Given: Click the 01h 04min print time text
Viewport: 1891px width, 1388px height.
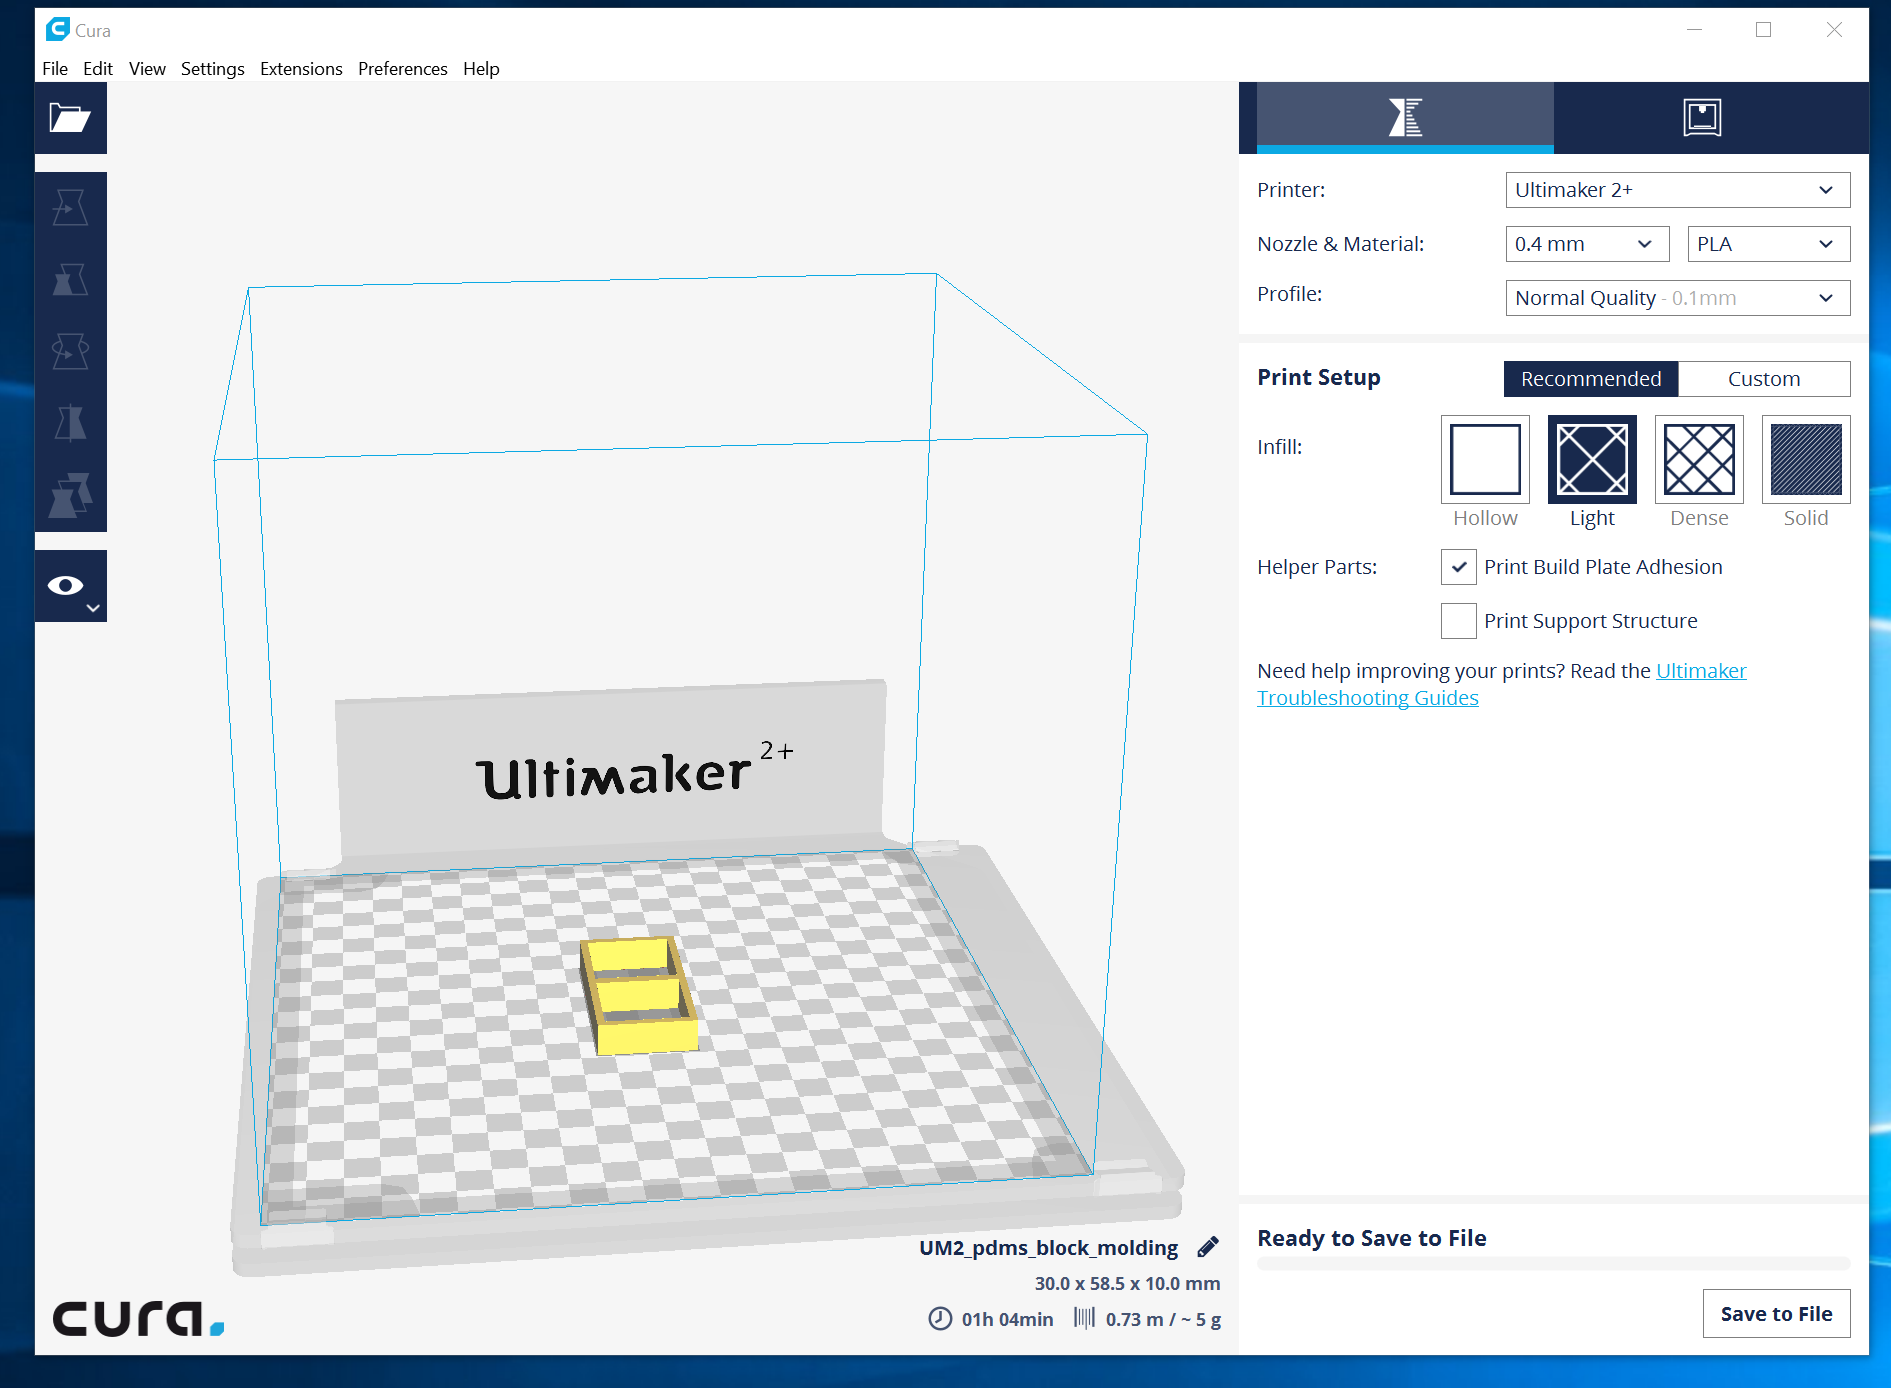Looking at the screenshot, I should 1007,1319.
